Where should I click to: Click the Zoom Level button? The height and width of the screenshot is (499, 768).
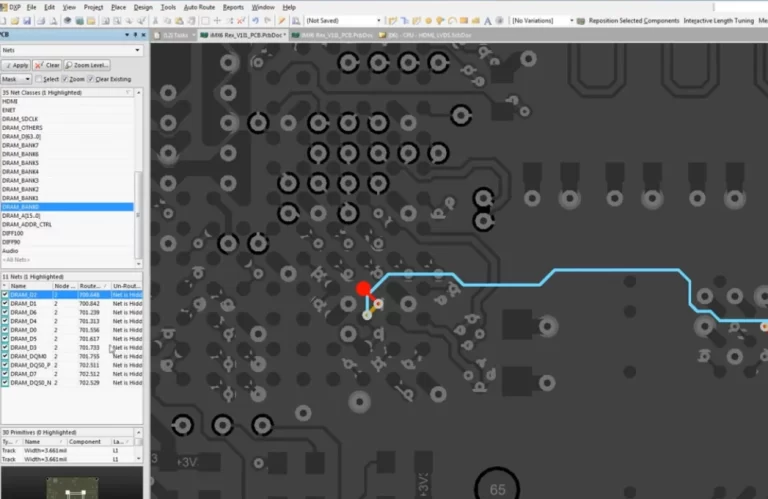(87, 65)
